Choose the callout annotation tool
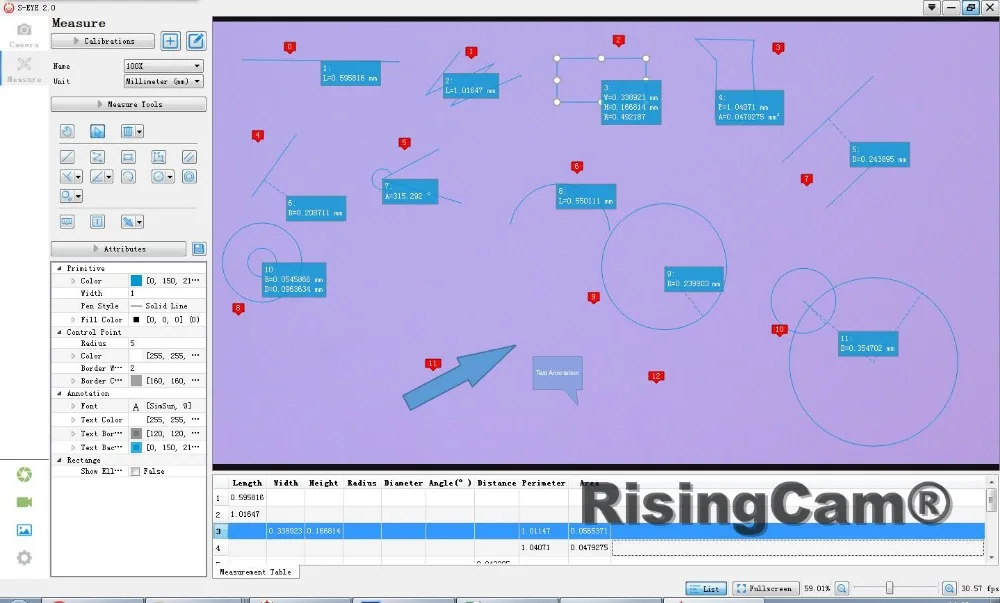 click(67, 222)
